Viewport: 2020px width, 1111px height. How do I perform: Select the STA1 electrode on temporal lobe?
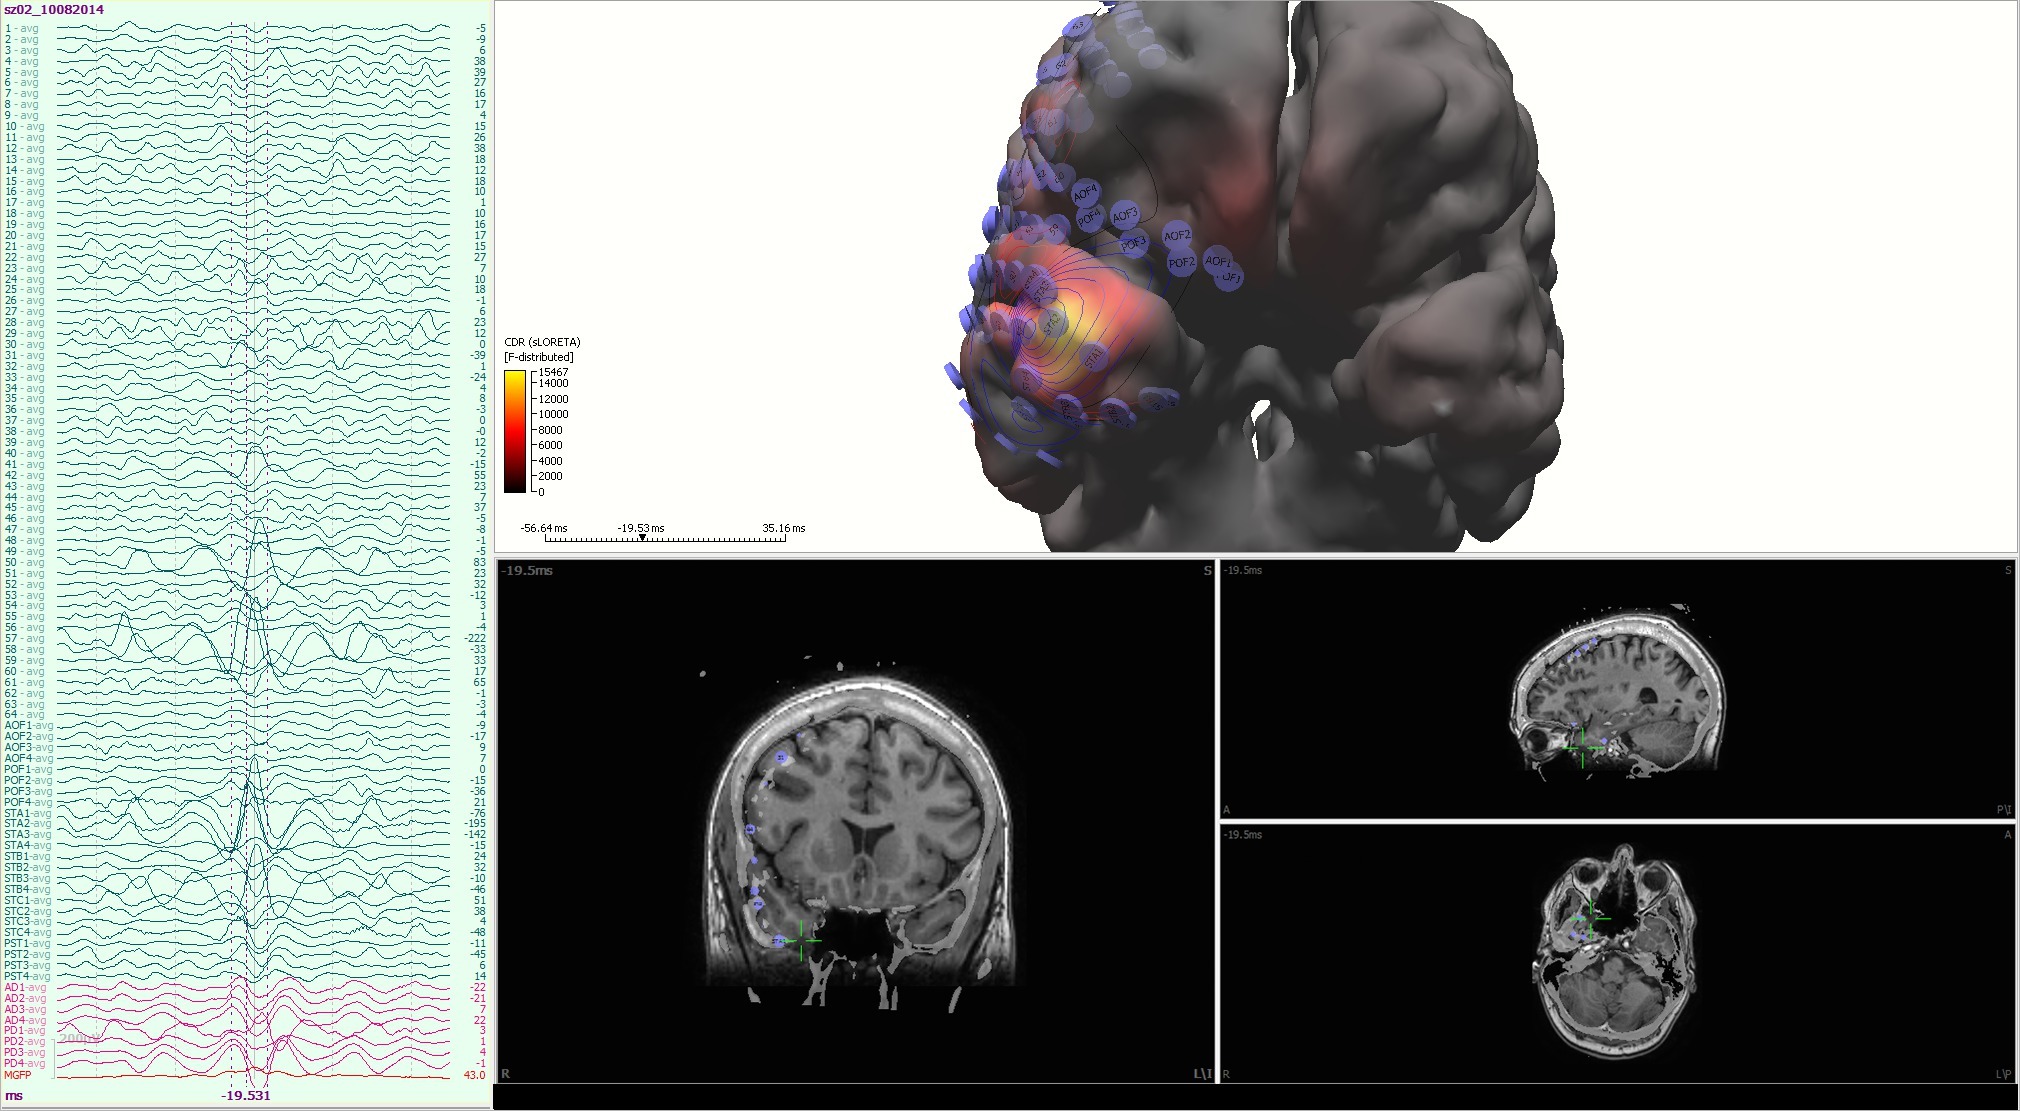click(x=1094, y=356)
